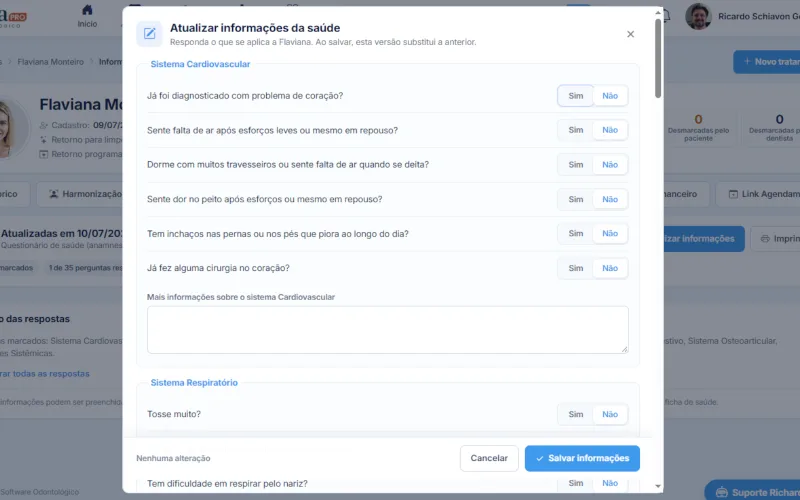Open Ricardo Schiavon user avatar in background
This screenshot has height=500, width=800.
[x=698, y=16]
